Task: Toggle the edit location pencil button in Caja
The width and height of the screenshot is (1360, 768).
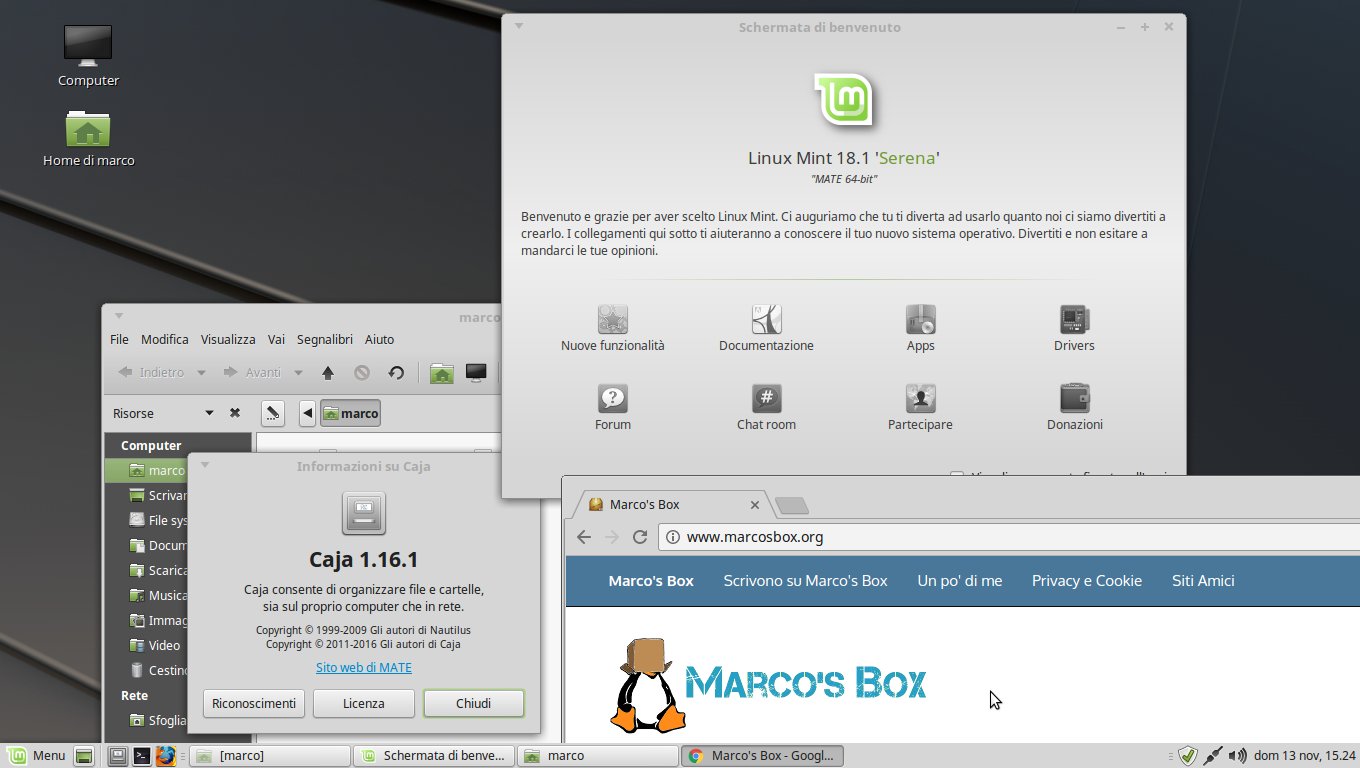Action: click(x=273, y=413)
